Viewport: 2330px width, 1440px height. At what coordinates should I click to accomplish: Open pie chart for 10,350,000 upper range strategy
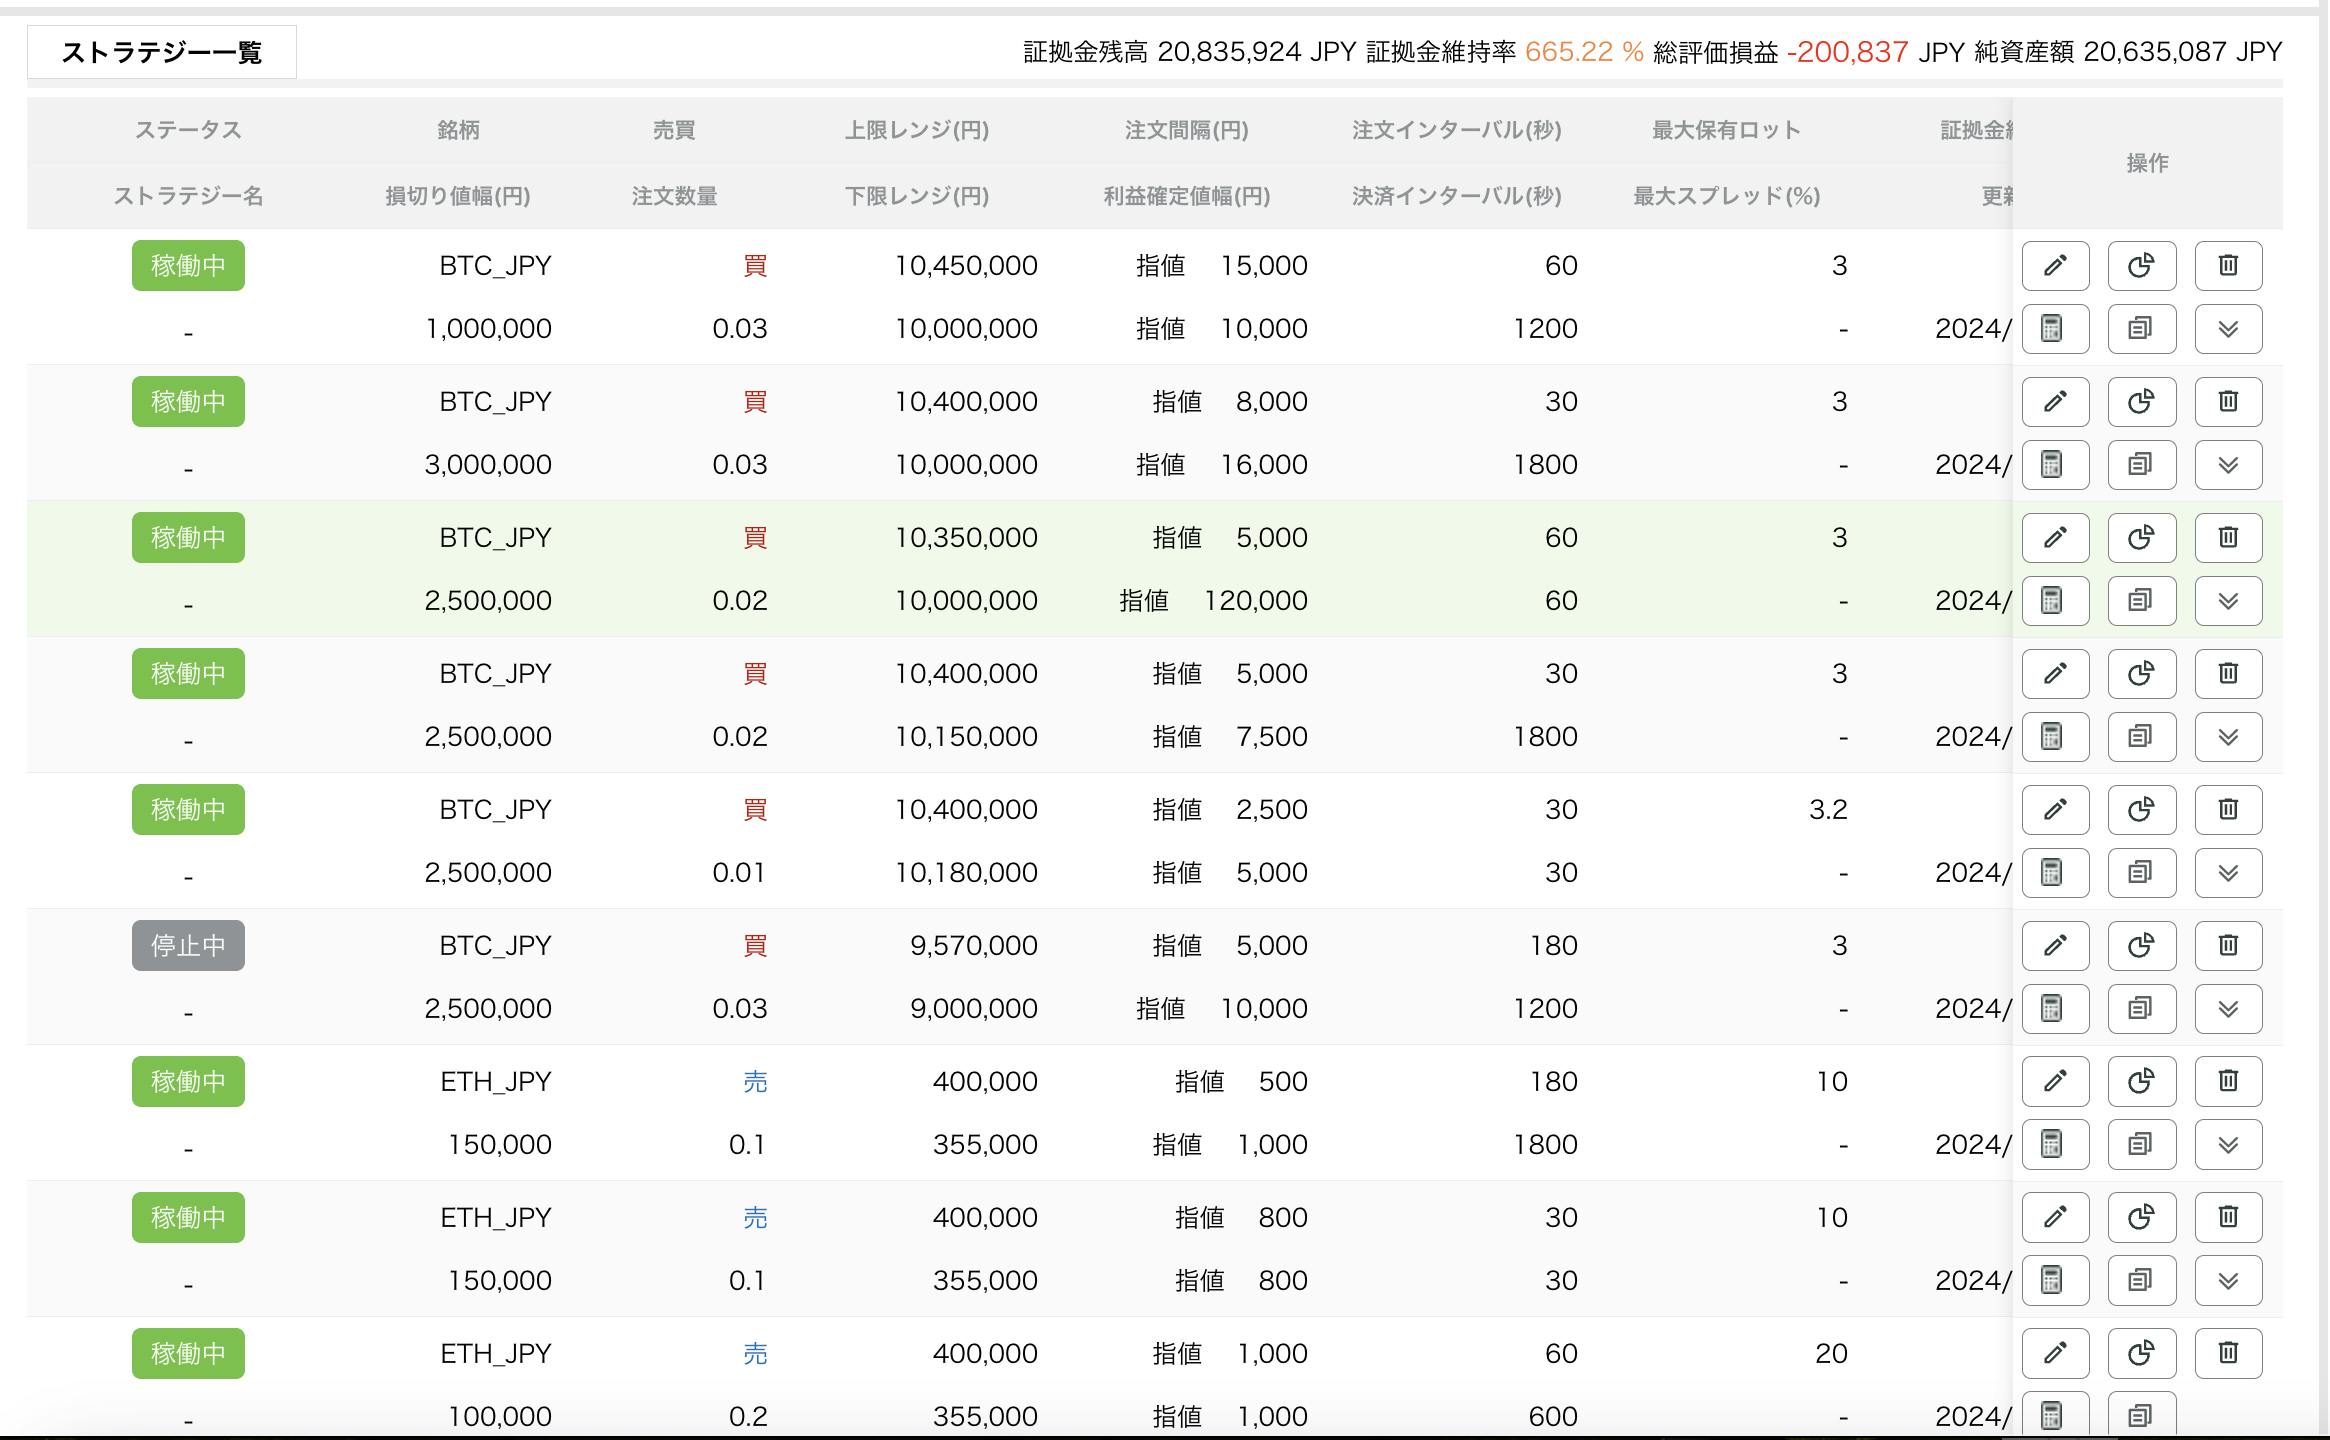pyautogui.click(x=2141, y=538)
